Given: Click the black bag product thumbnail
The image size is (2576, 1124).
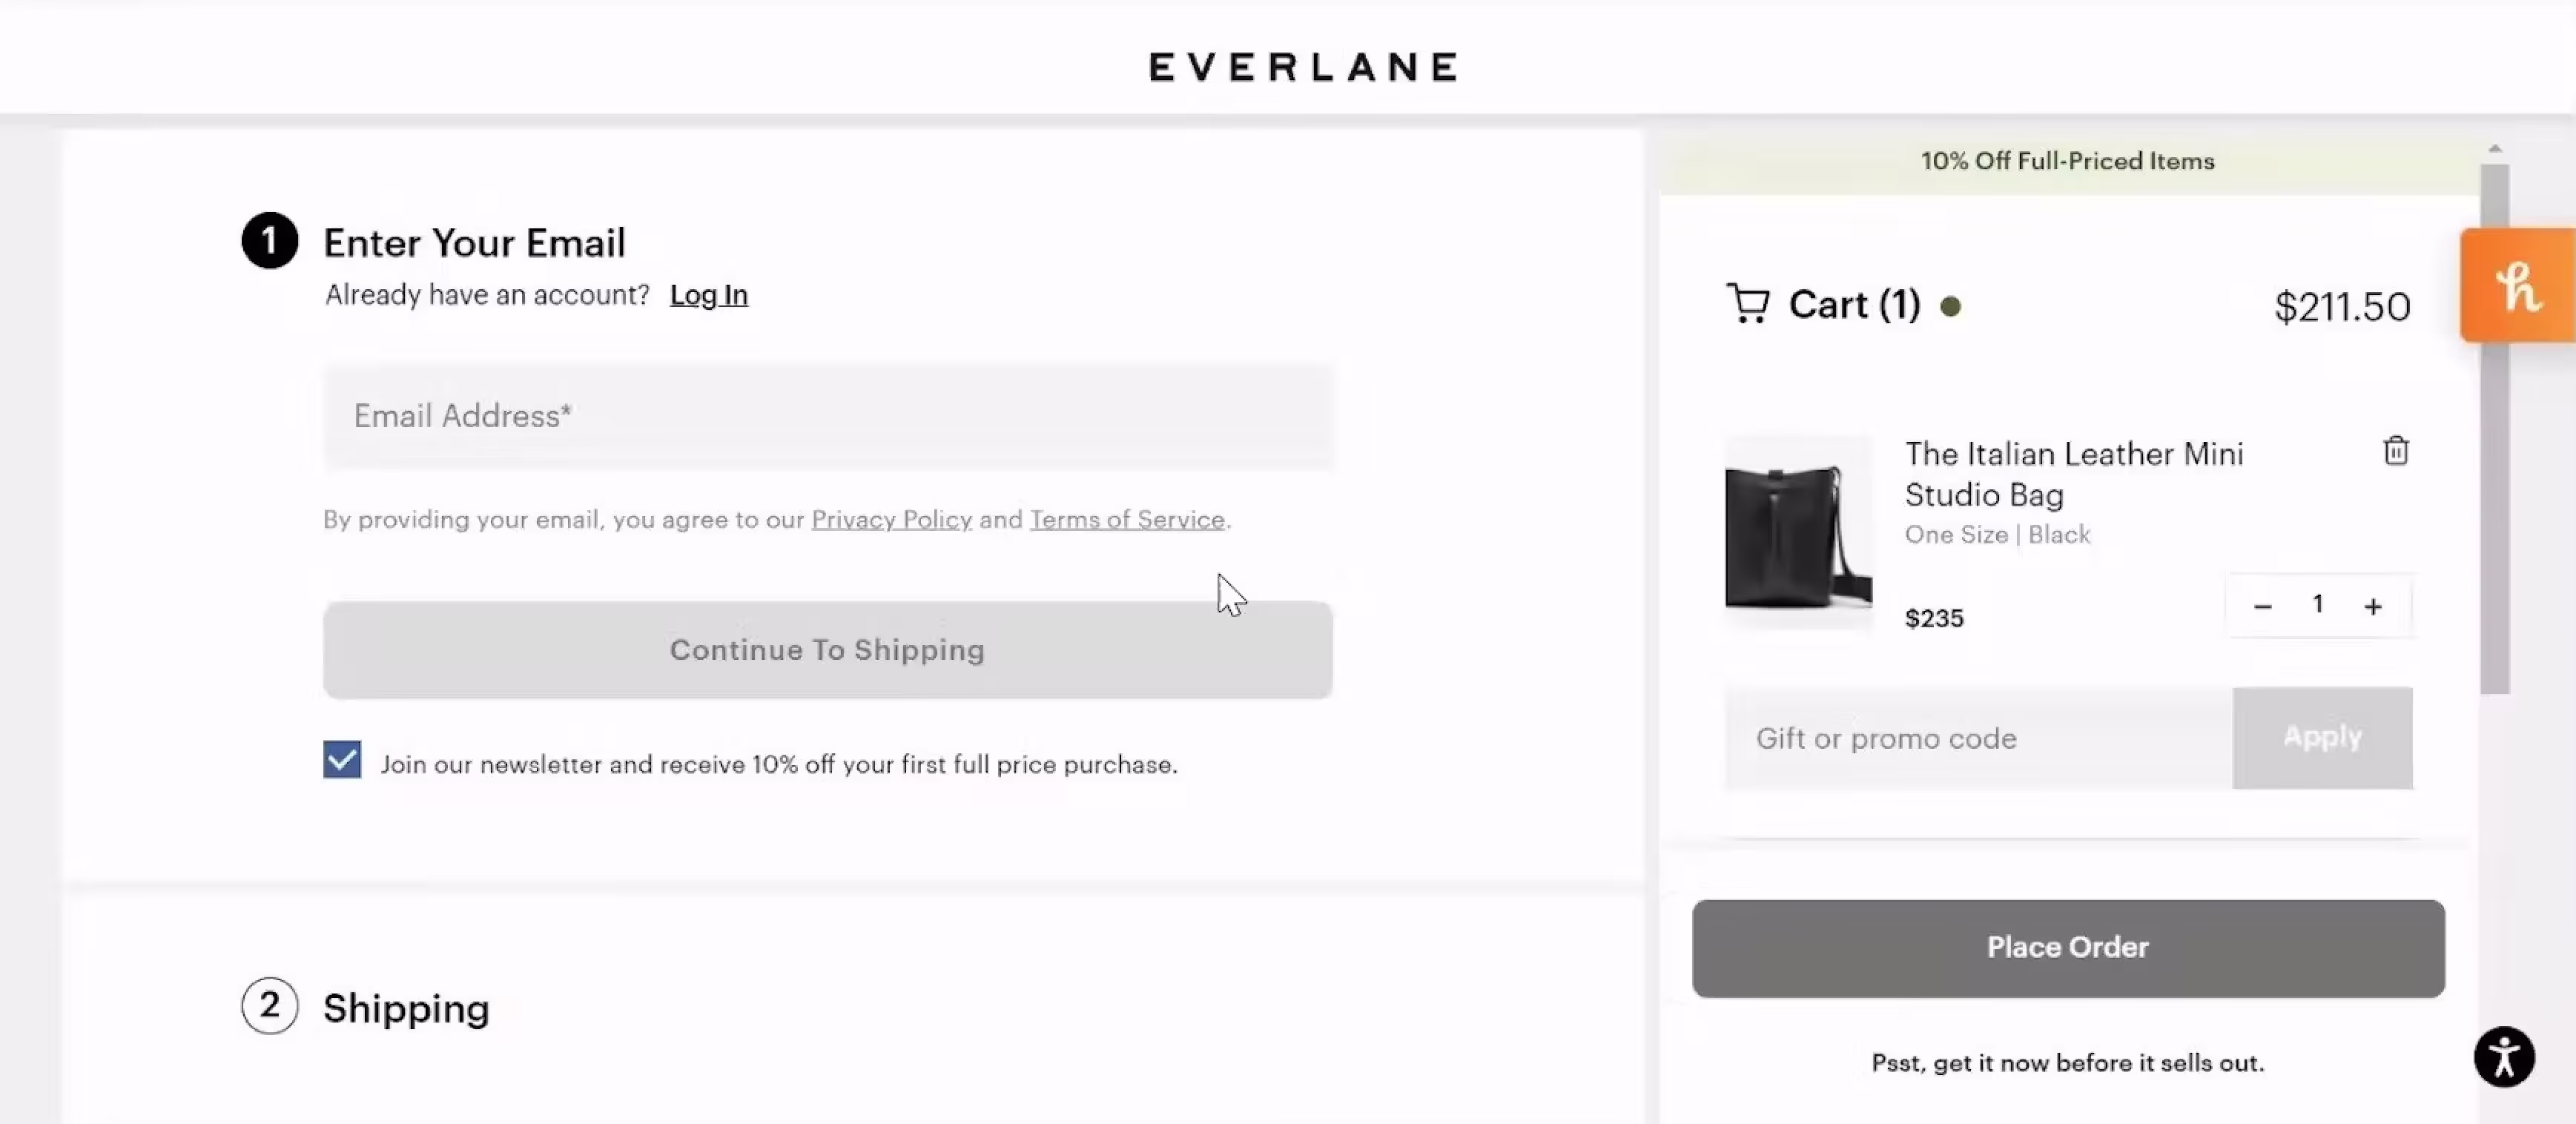Looking at the screenshot, I should pos(1798,533).
